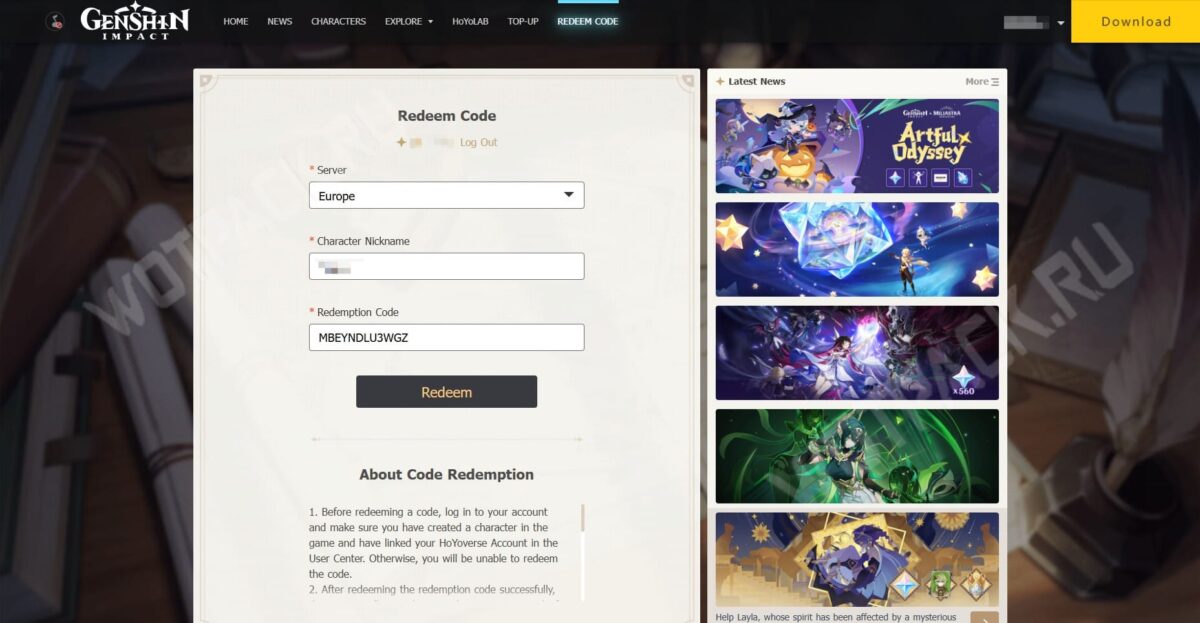Click the Redeem button

coord(446,392)
